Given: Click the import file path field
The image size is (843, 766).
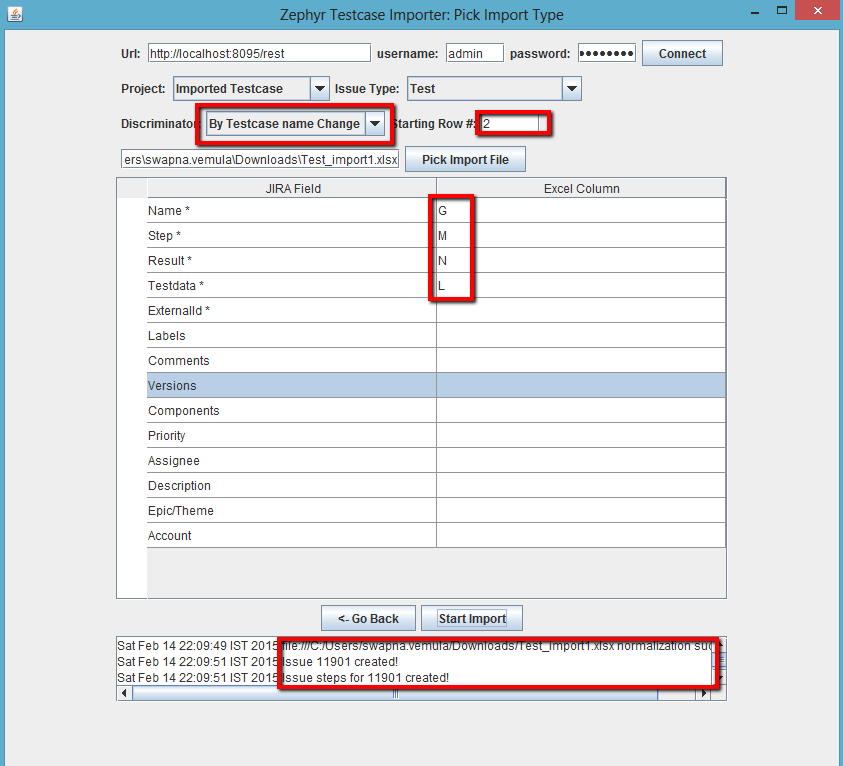Looking at the screenshot, I should (260, 159).
